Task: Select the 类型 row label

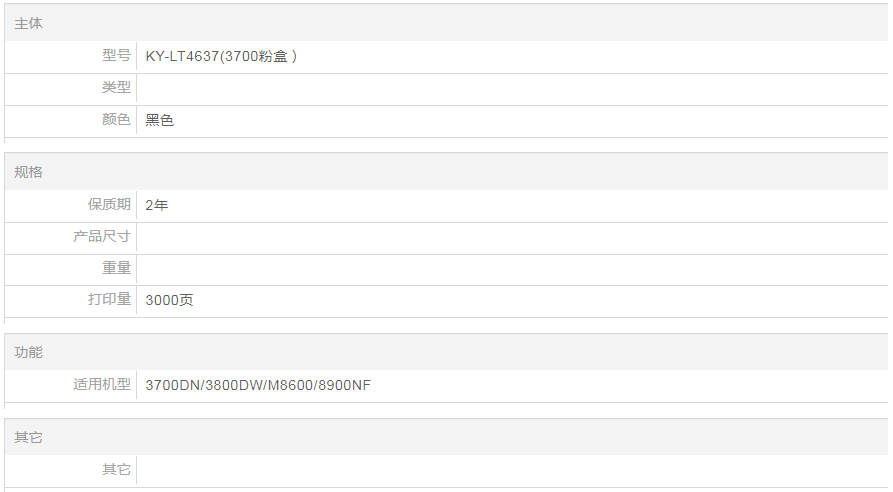Action: pos(116,88)
